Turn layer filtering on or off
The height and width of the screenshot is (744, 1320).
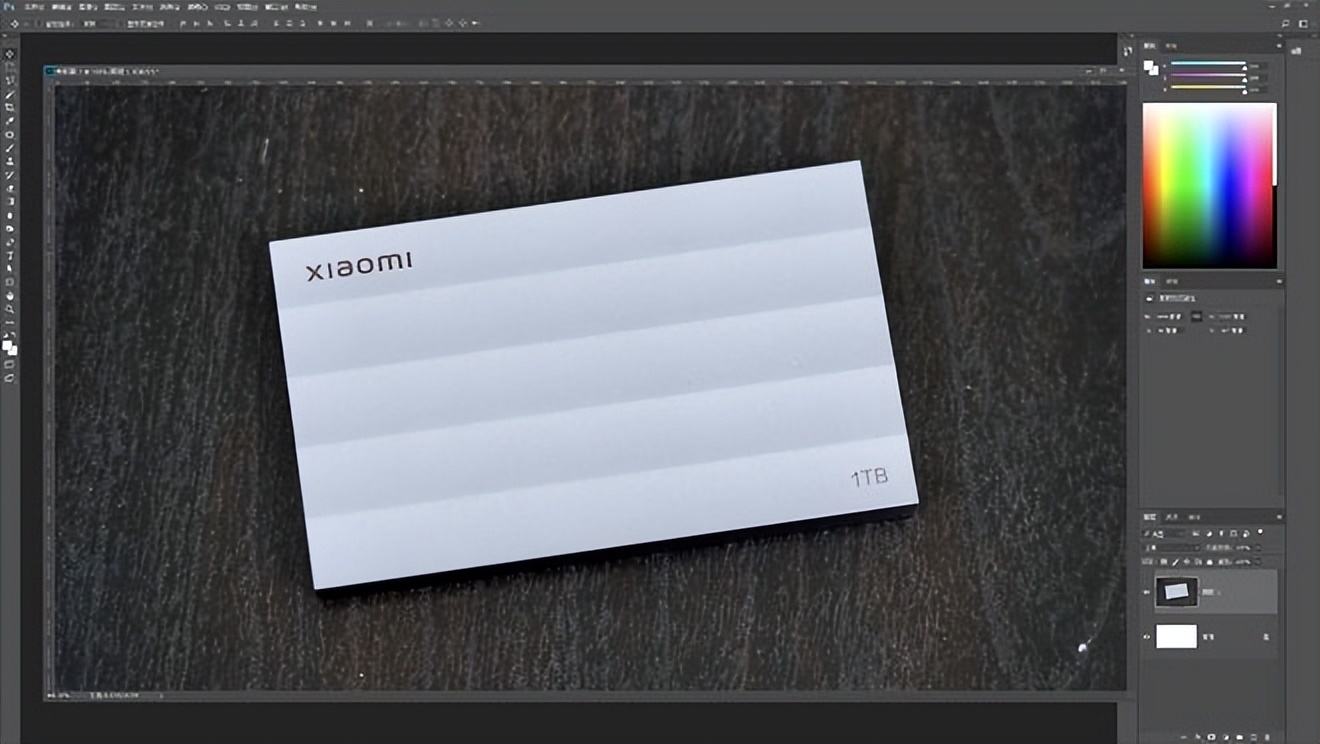coord(1260,533)
